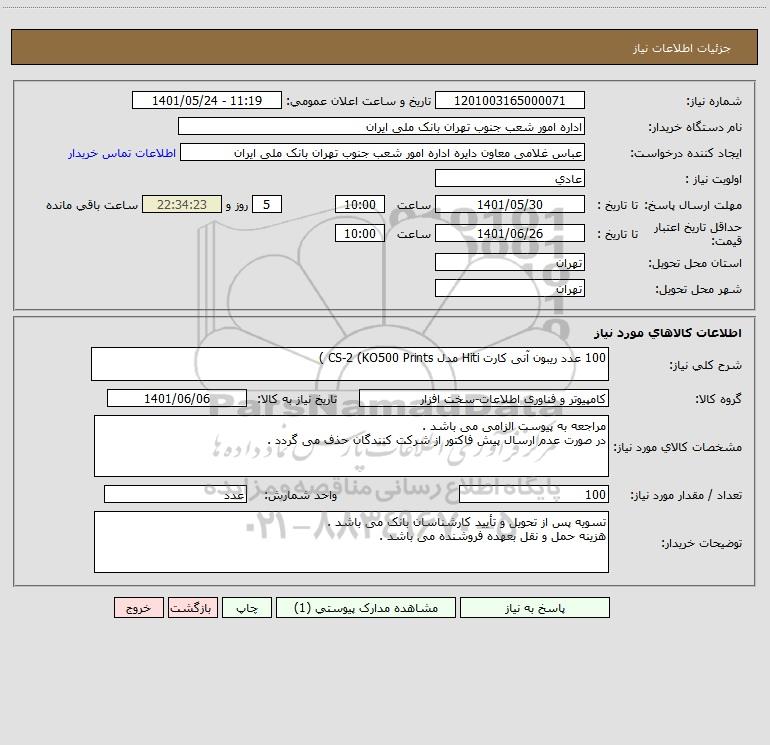
Task: Click unit of measure field عدد
Action: (175, 494)
